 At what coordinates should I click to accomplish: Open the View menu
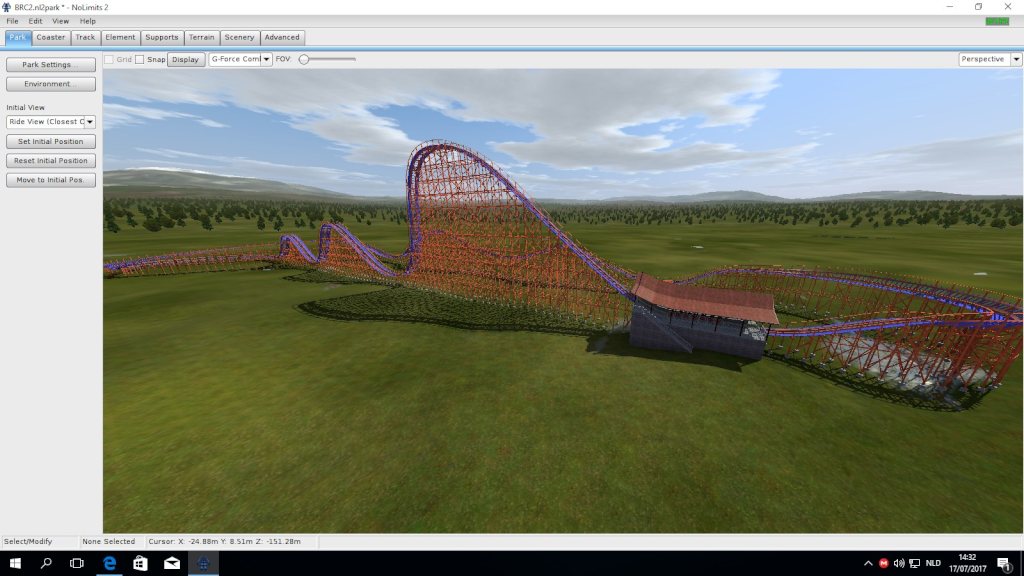click(x=60, y=21)
